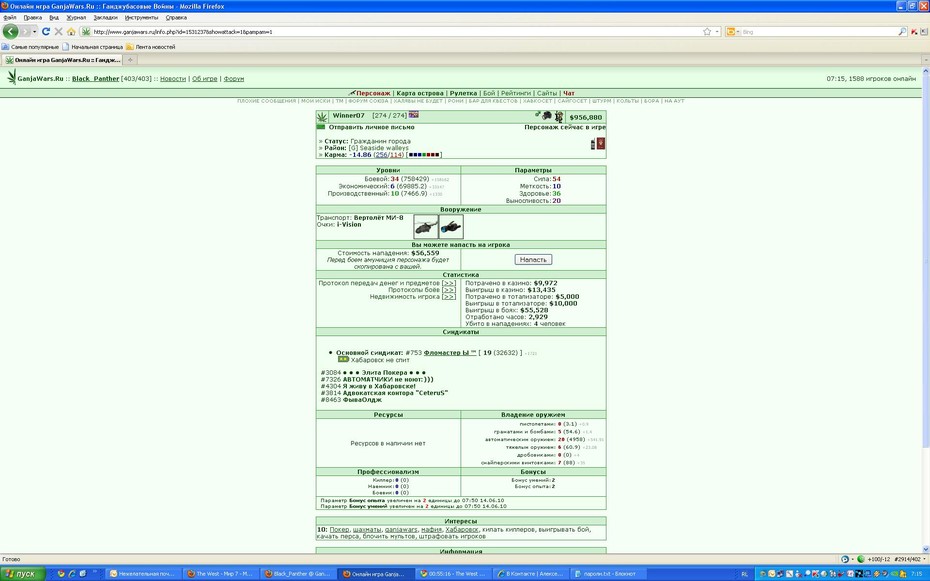Click the i-Vision goggles thumbnail

tap(451, 227)
